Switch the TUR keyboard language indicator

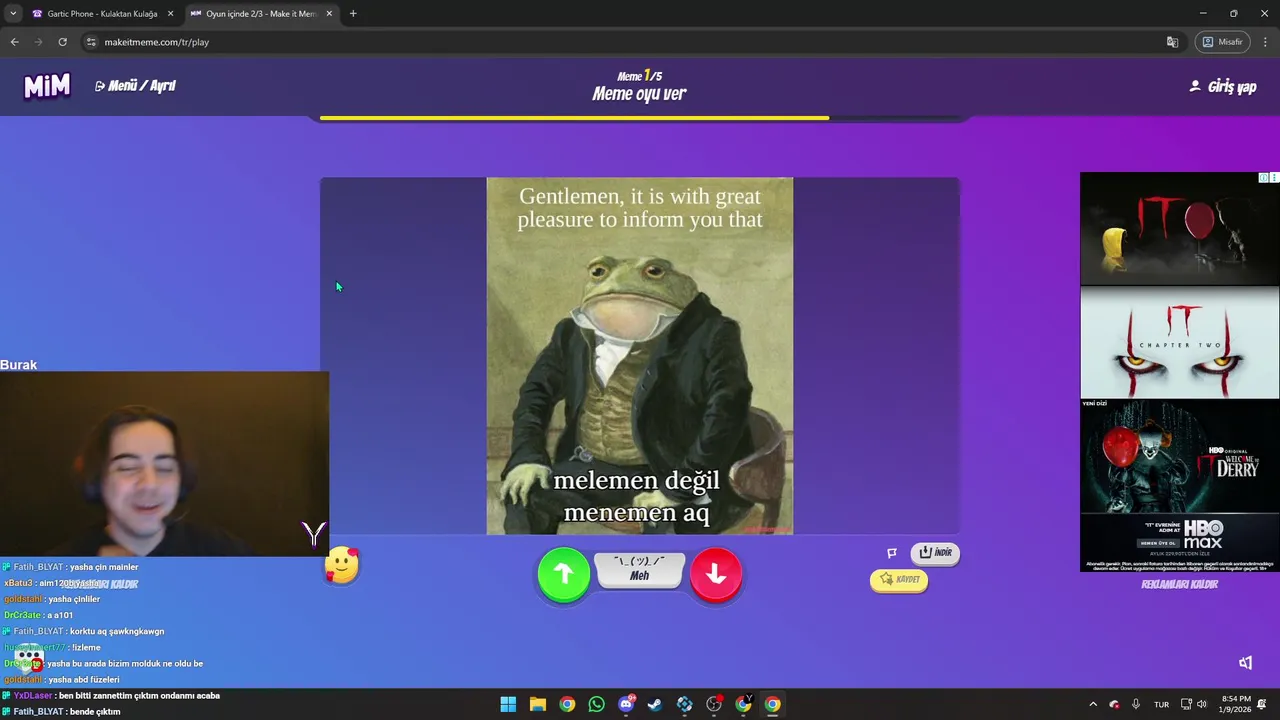[1161, 704]
